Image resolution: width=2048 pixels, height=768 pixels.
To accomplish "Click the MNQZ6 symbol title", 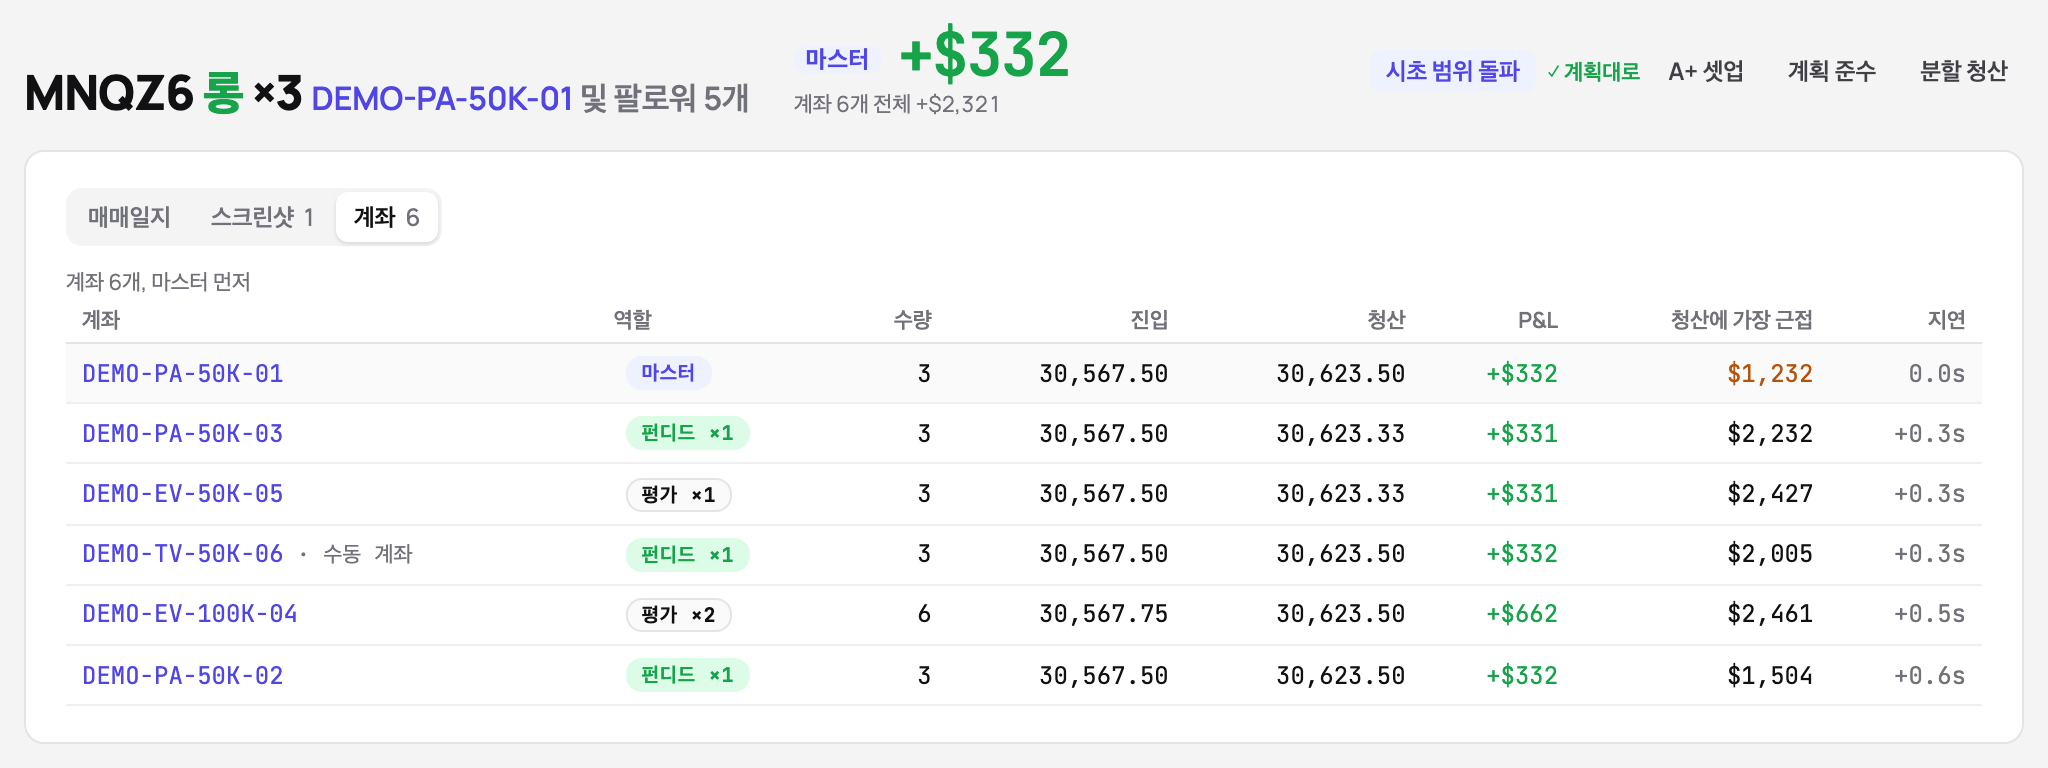I will 109,95.
